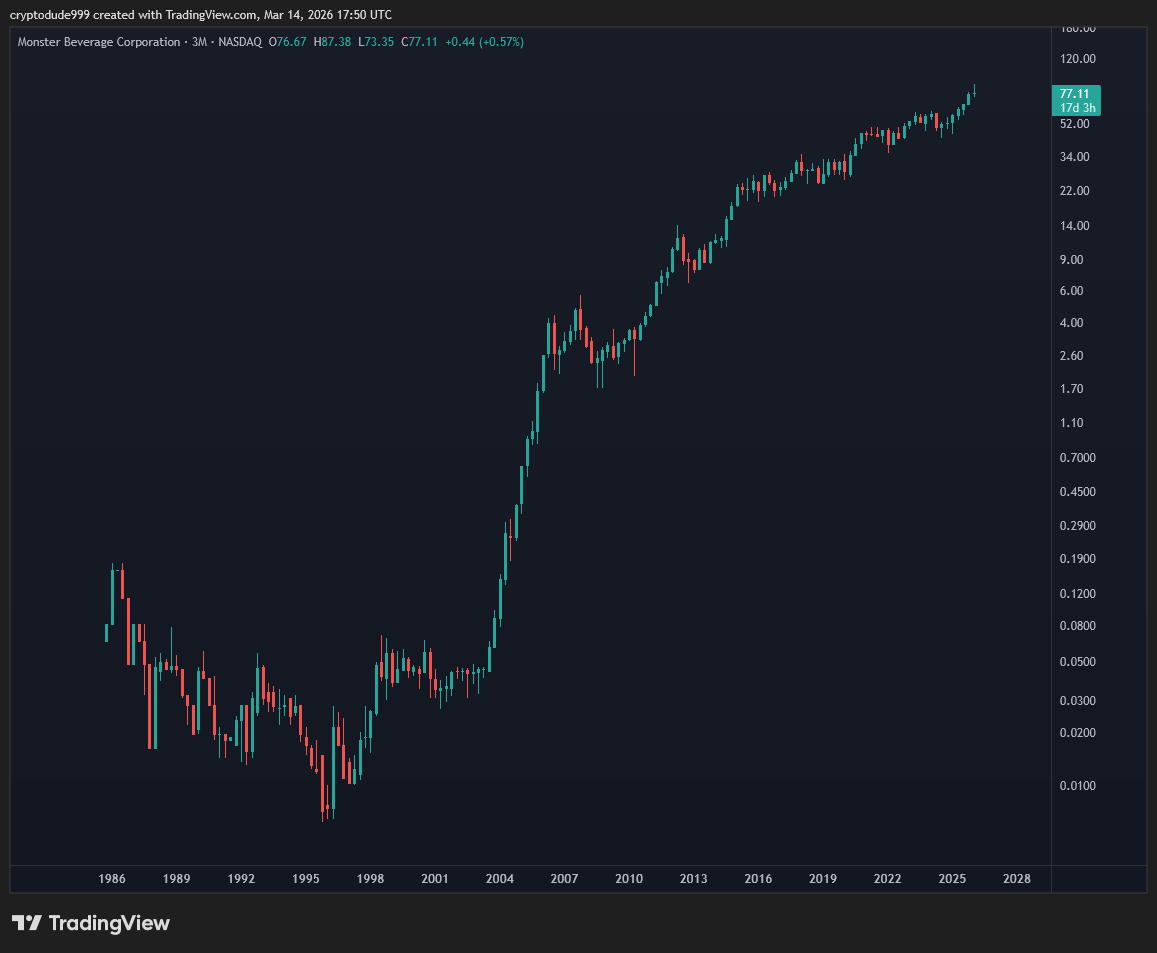Click the 0.4500 price axis label
Viewport: 1157px width, 953px height.
(x=1077, y=492)
